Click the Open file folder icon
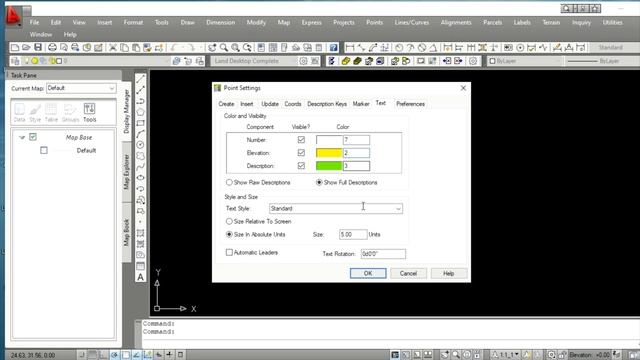Viewport: 640px width, 360px height. point(27,48)
